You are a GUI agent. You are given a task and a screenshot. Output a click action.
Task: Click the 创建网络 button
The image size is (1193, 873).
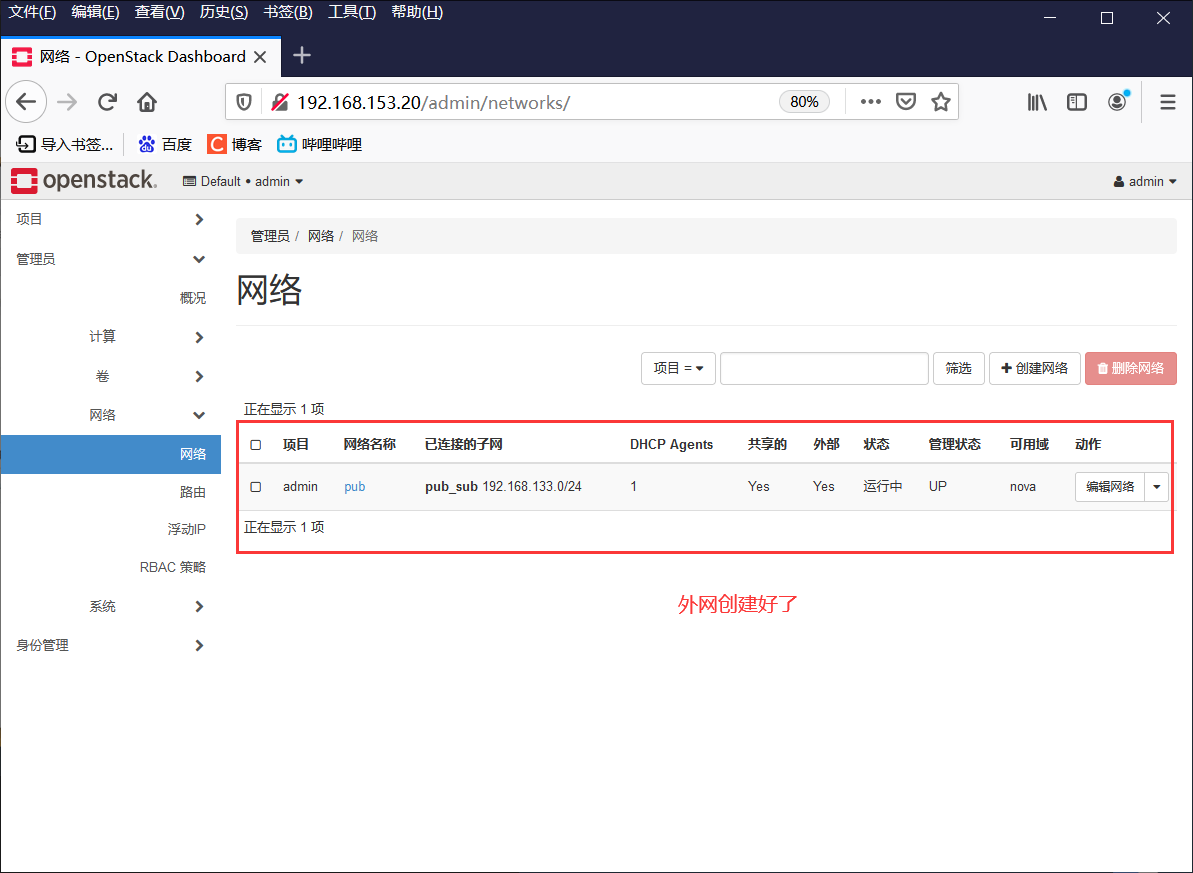pyautogui.click(x=1034, y=368)
